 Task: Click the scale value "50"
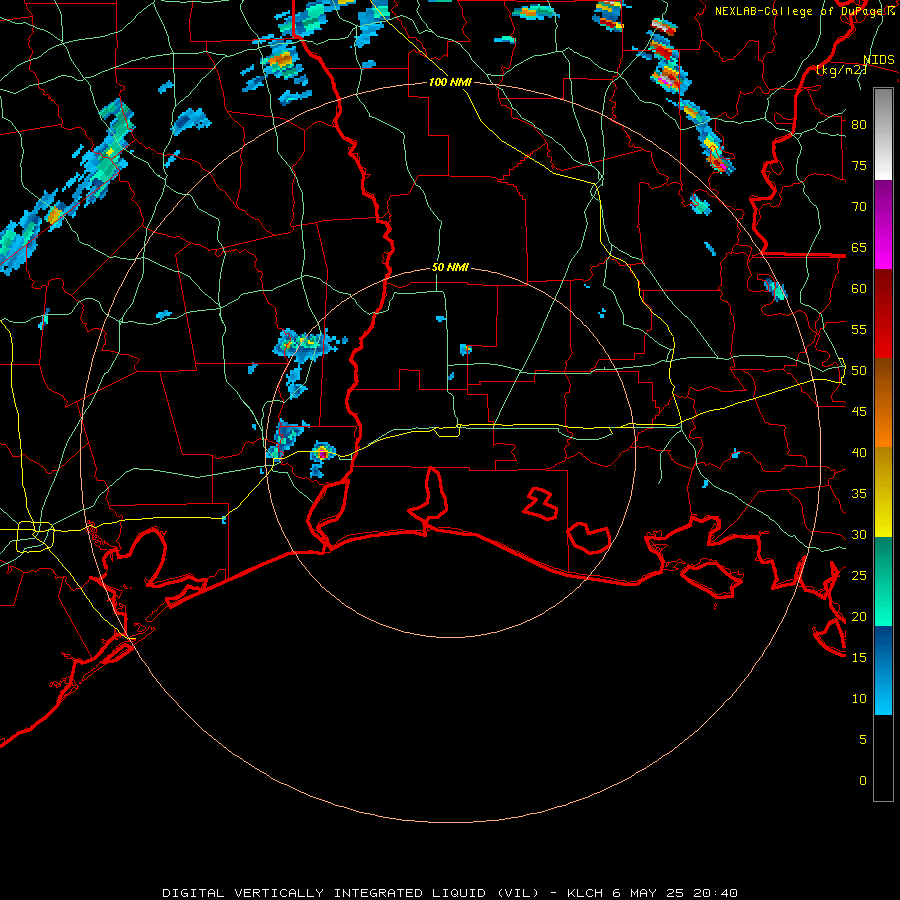(859, 371)
